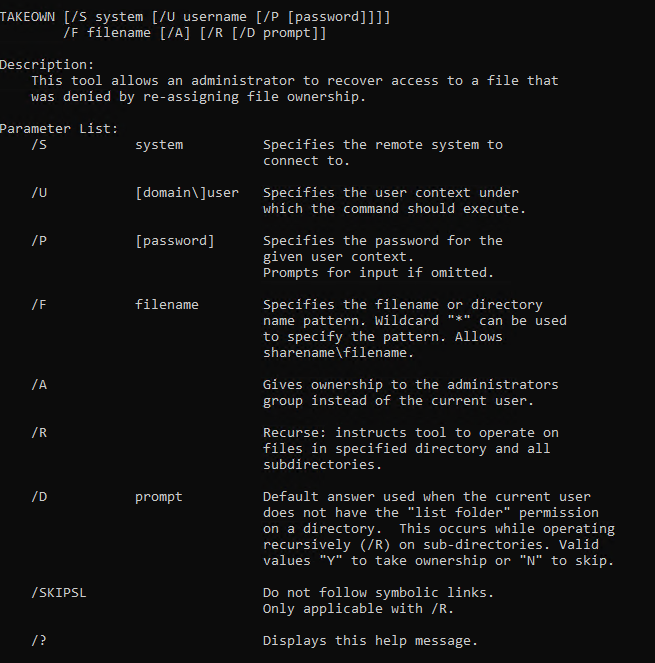Click the /U parameter switch
Screen dimensions: 655x663
click(39, 193)
